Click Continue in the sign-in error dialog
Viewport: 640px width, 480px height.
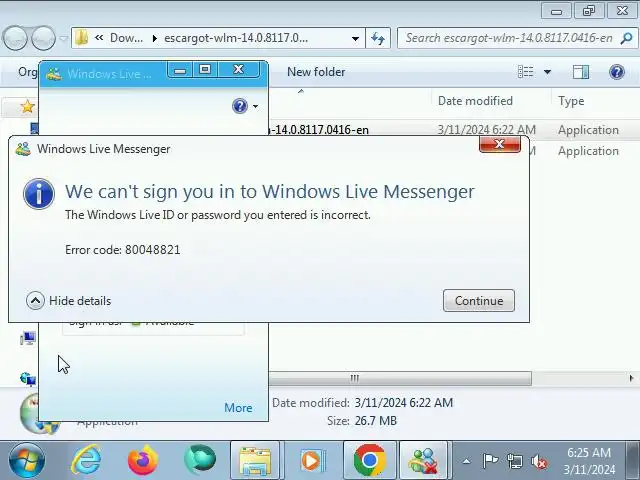point(479,301)
